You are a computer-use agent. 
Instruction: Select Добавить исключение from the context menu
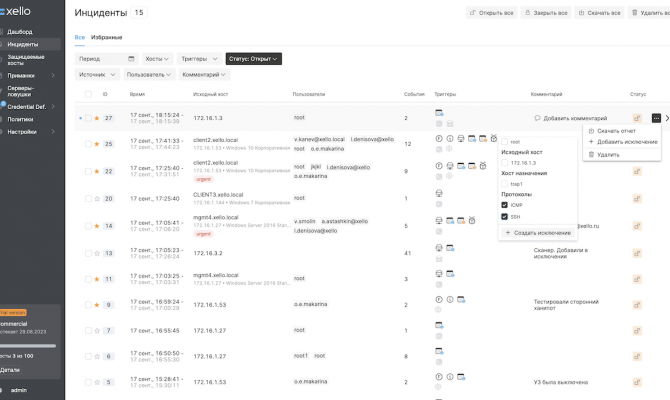pos(627,141)
